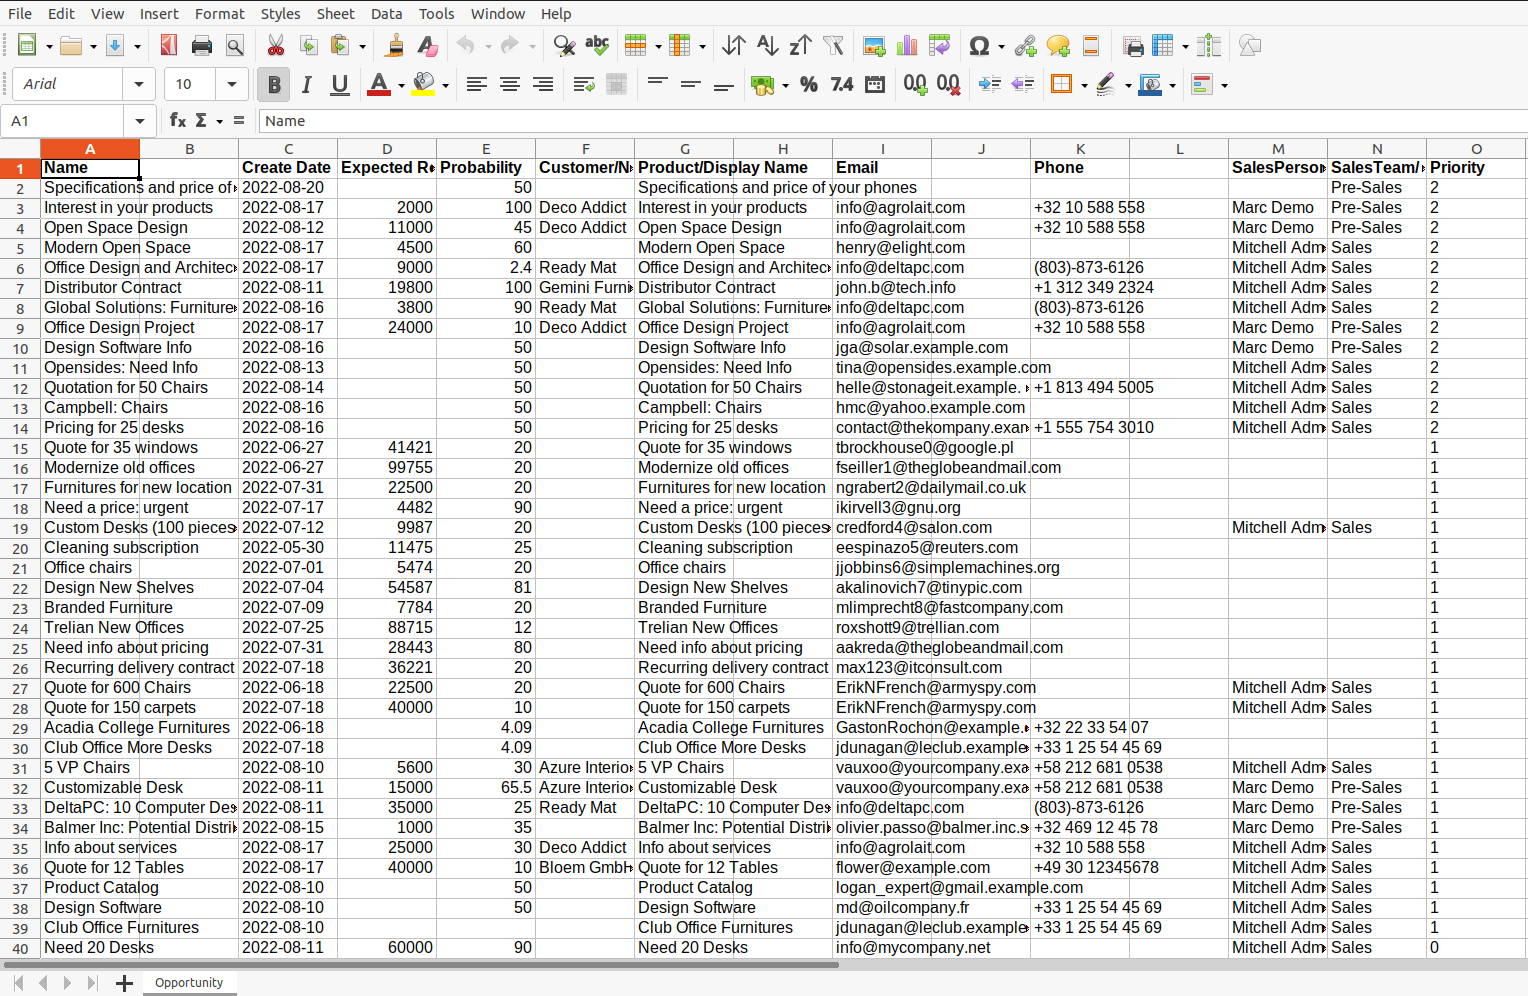Open Headers and Footers icon
Screen dimensions: 1528x996
click(1091, 45)
